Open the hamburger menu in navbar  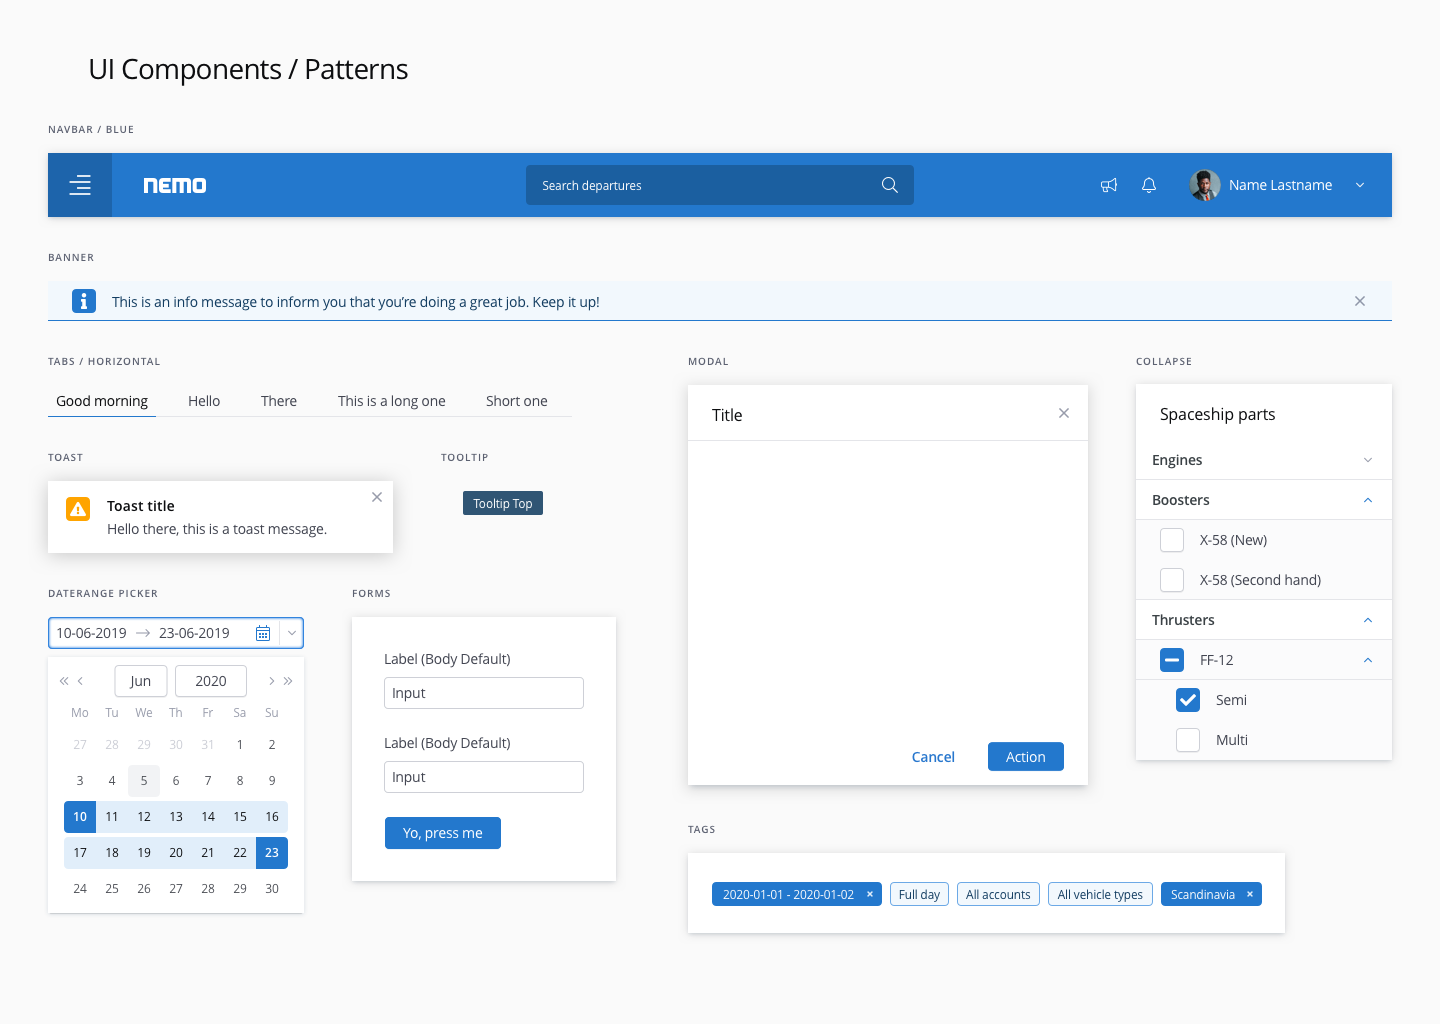click(x=80, y=185)
